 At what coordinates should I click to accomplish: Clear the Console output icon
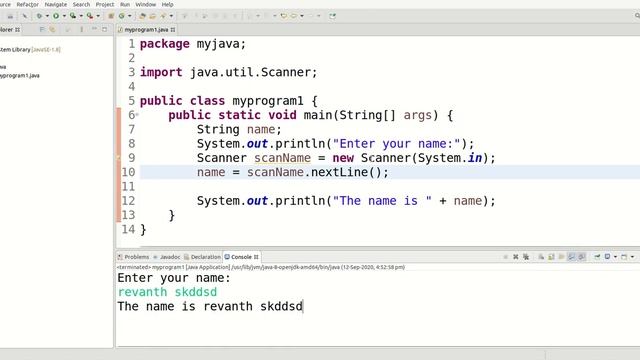(x=541, y=257)
